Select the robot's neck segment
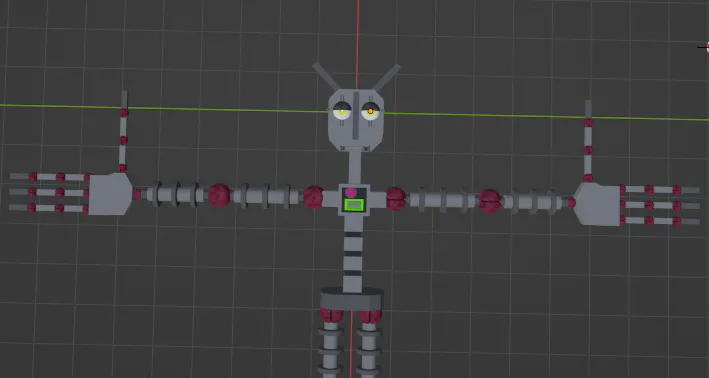 [x=354, y=167]
